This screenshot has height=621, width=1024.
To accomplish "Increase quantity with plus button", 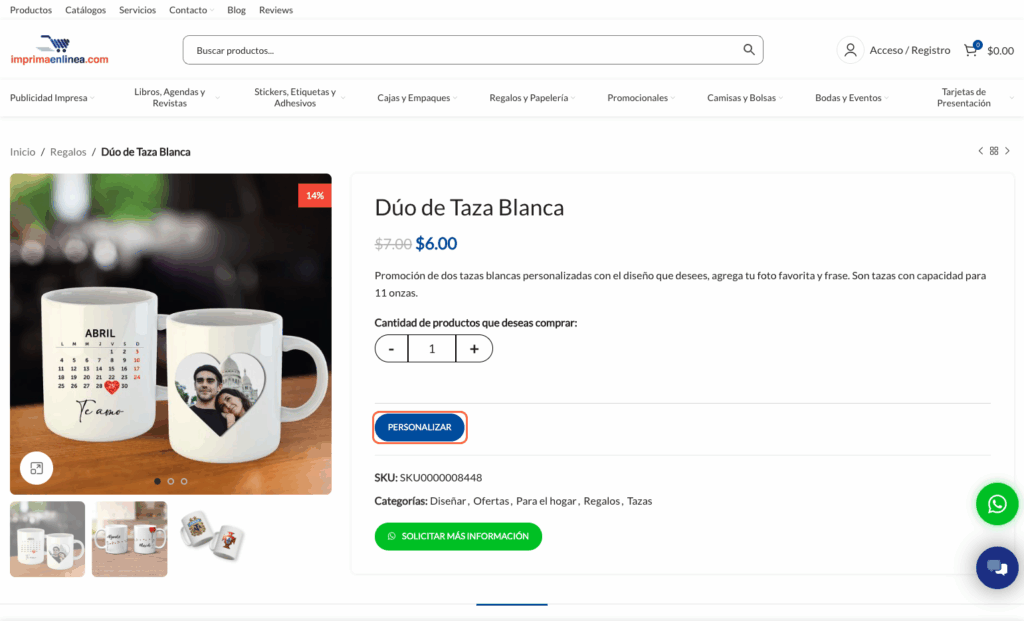I will 474,349.
